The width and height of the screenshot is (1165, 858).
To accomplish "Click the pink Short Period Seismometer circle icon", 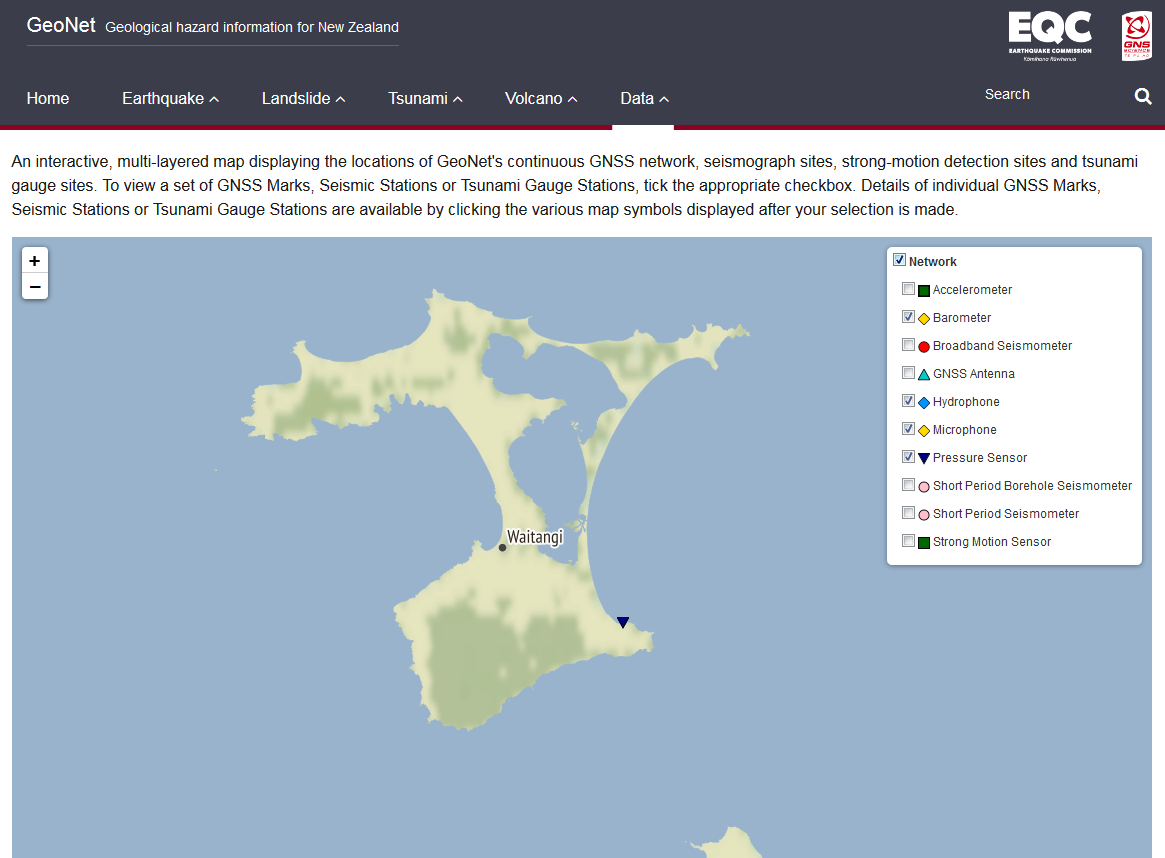I will [924, 515].
